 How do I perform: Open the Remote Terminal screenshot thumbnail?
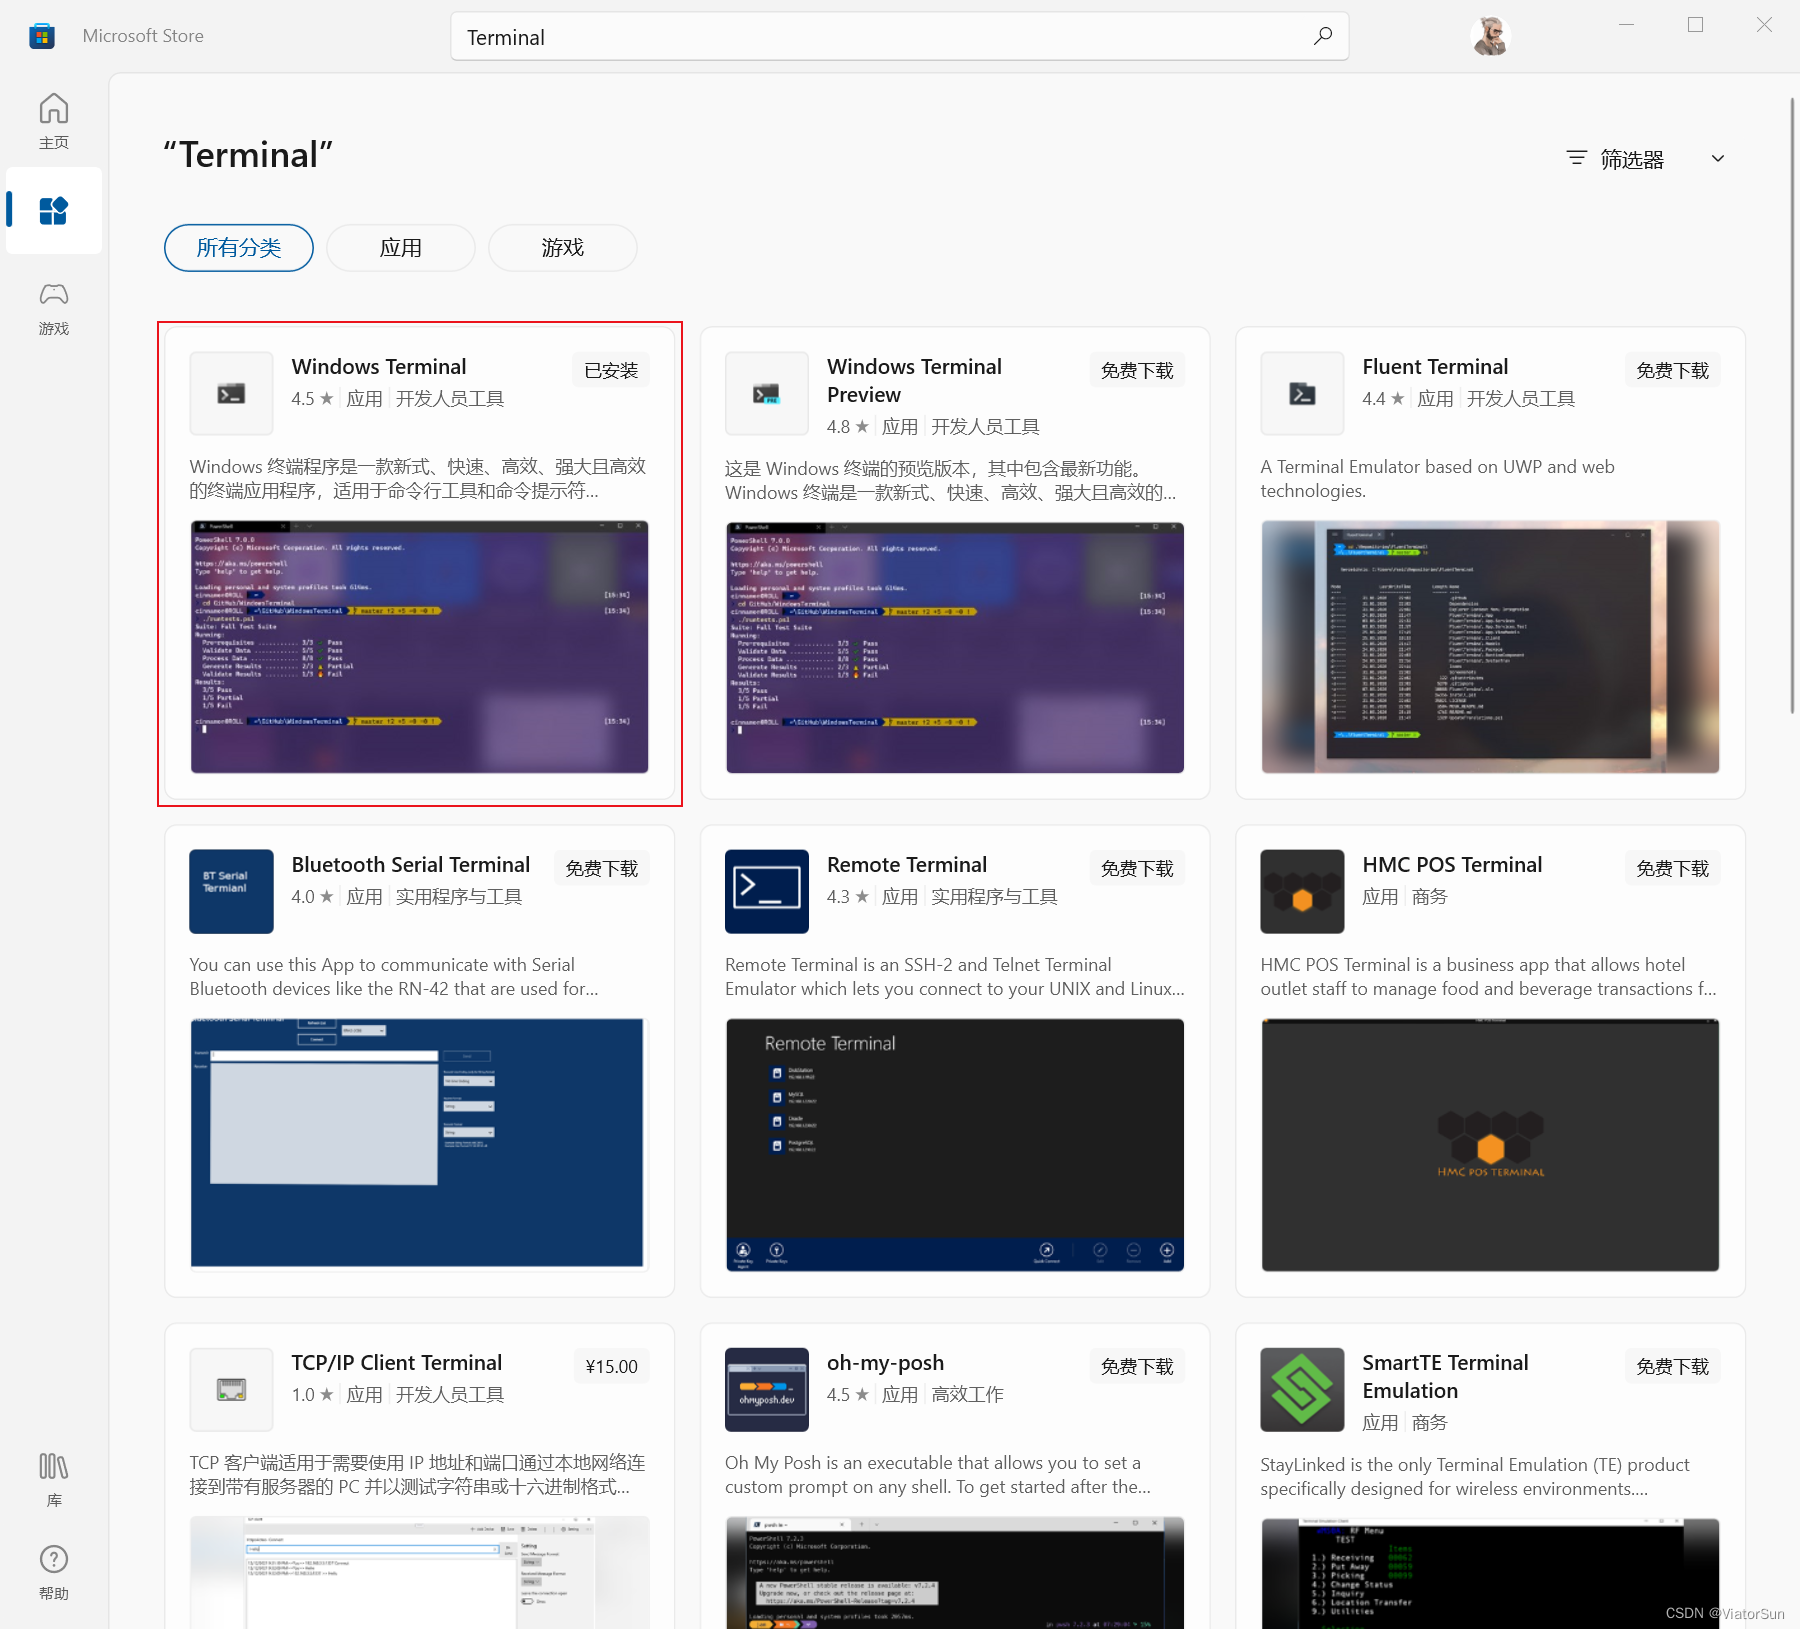(x=955, y=1144)
